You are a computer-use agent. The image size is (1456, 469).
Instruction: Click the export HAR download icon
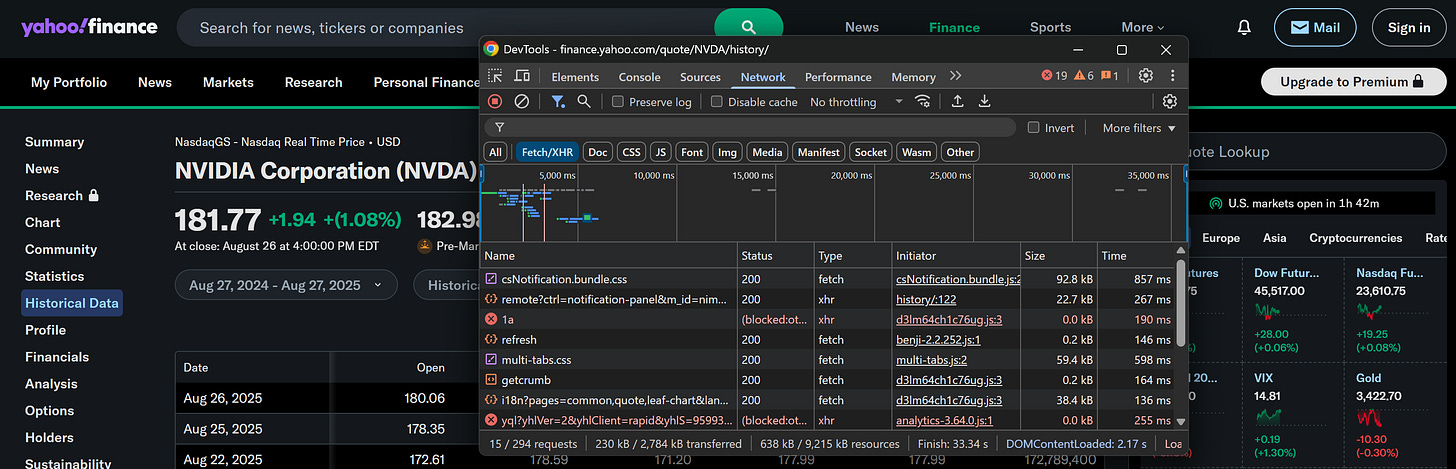coord(984,101)
